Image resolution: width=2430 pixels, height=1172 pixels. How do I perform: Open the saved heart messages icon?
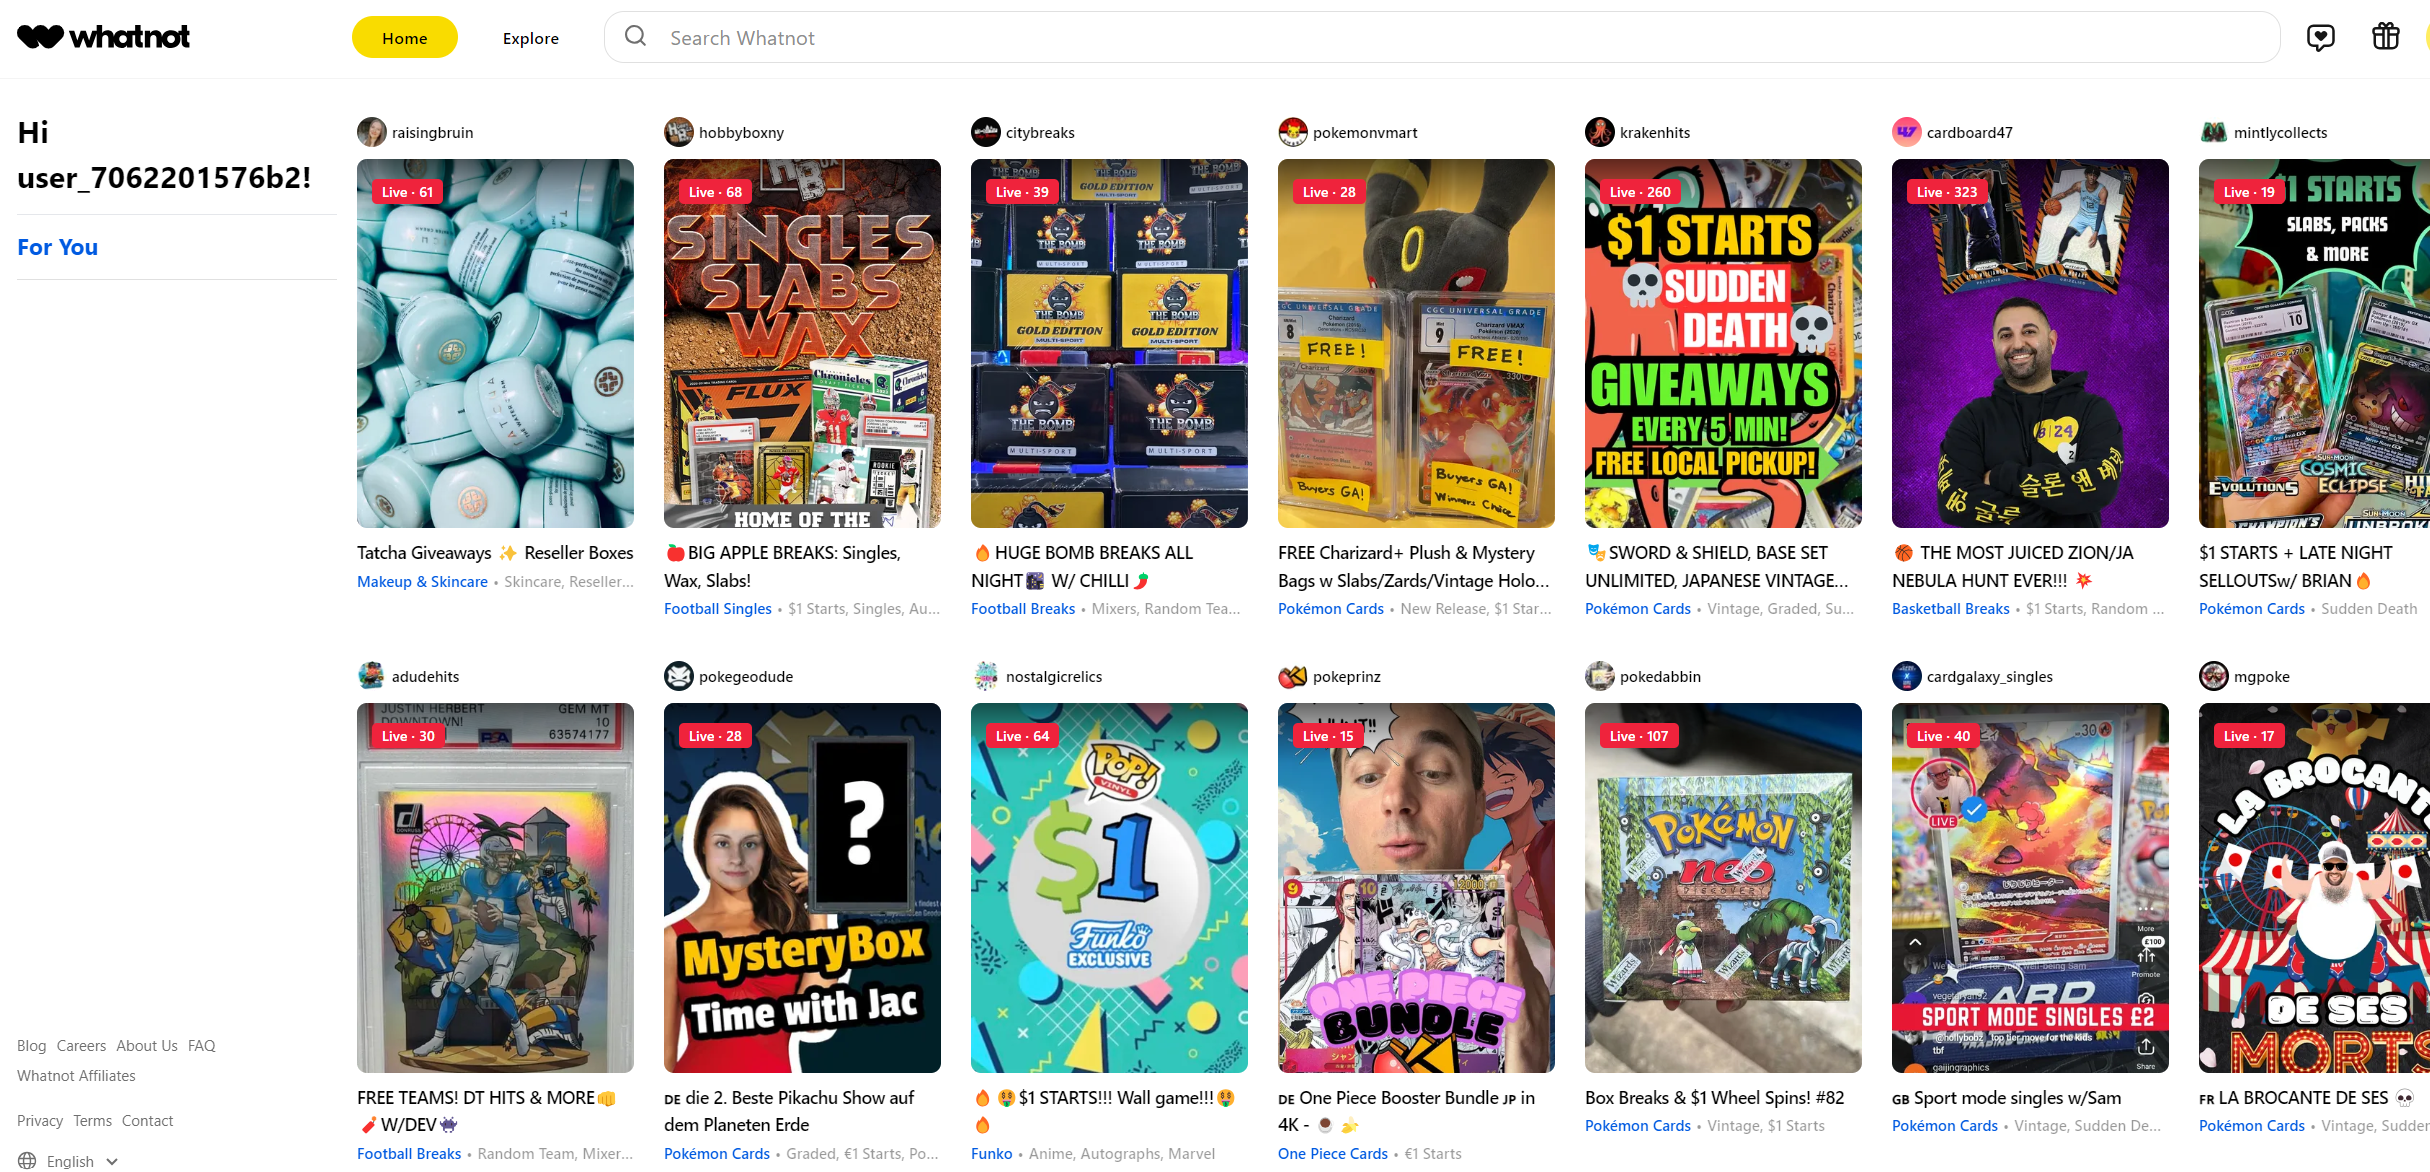[2320, 38]
